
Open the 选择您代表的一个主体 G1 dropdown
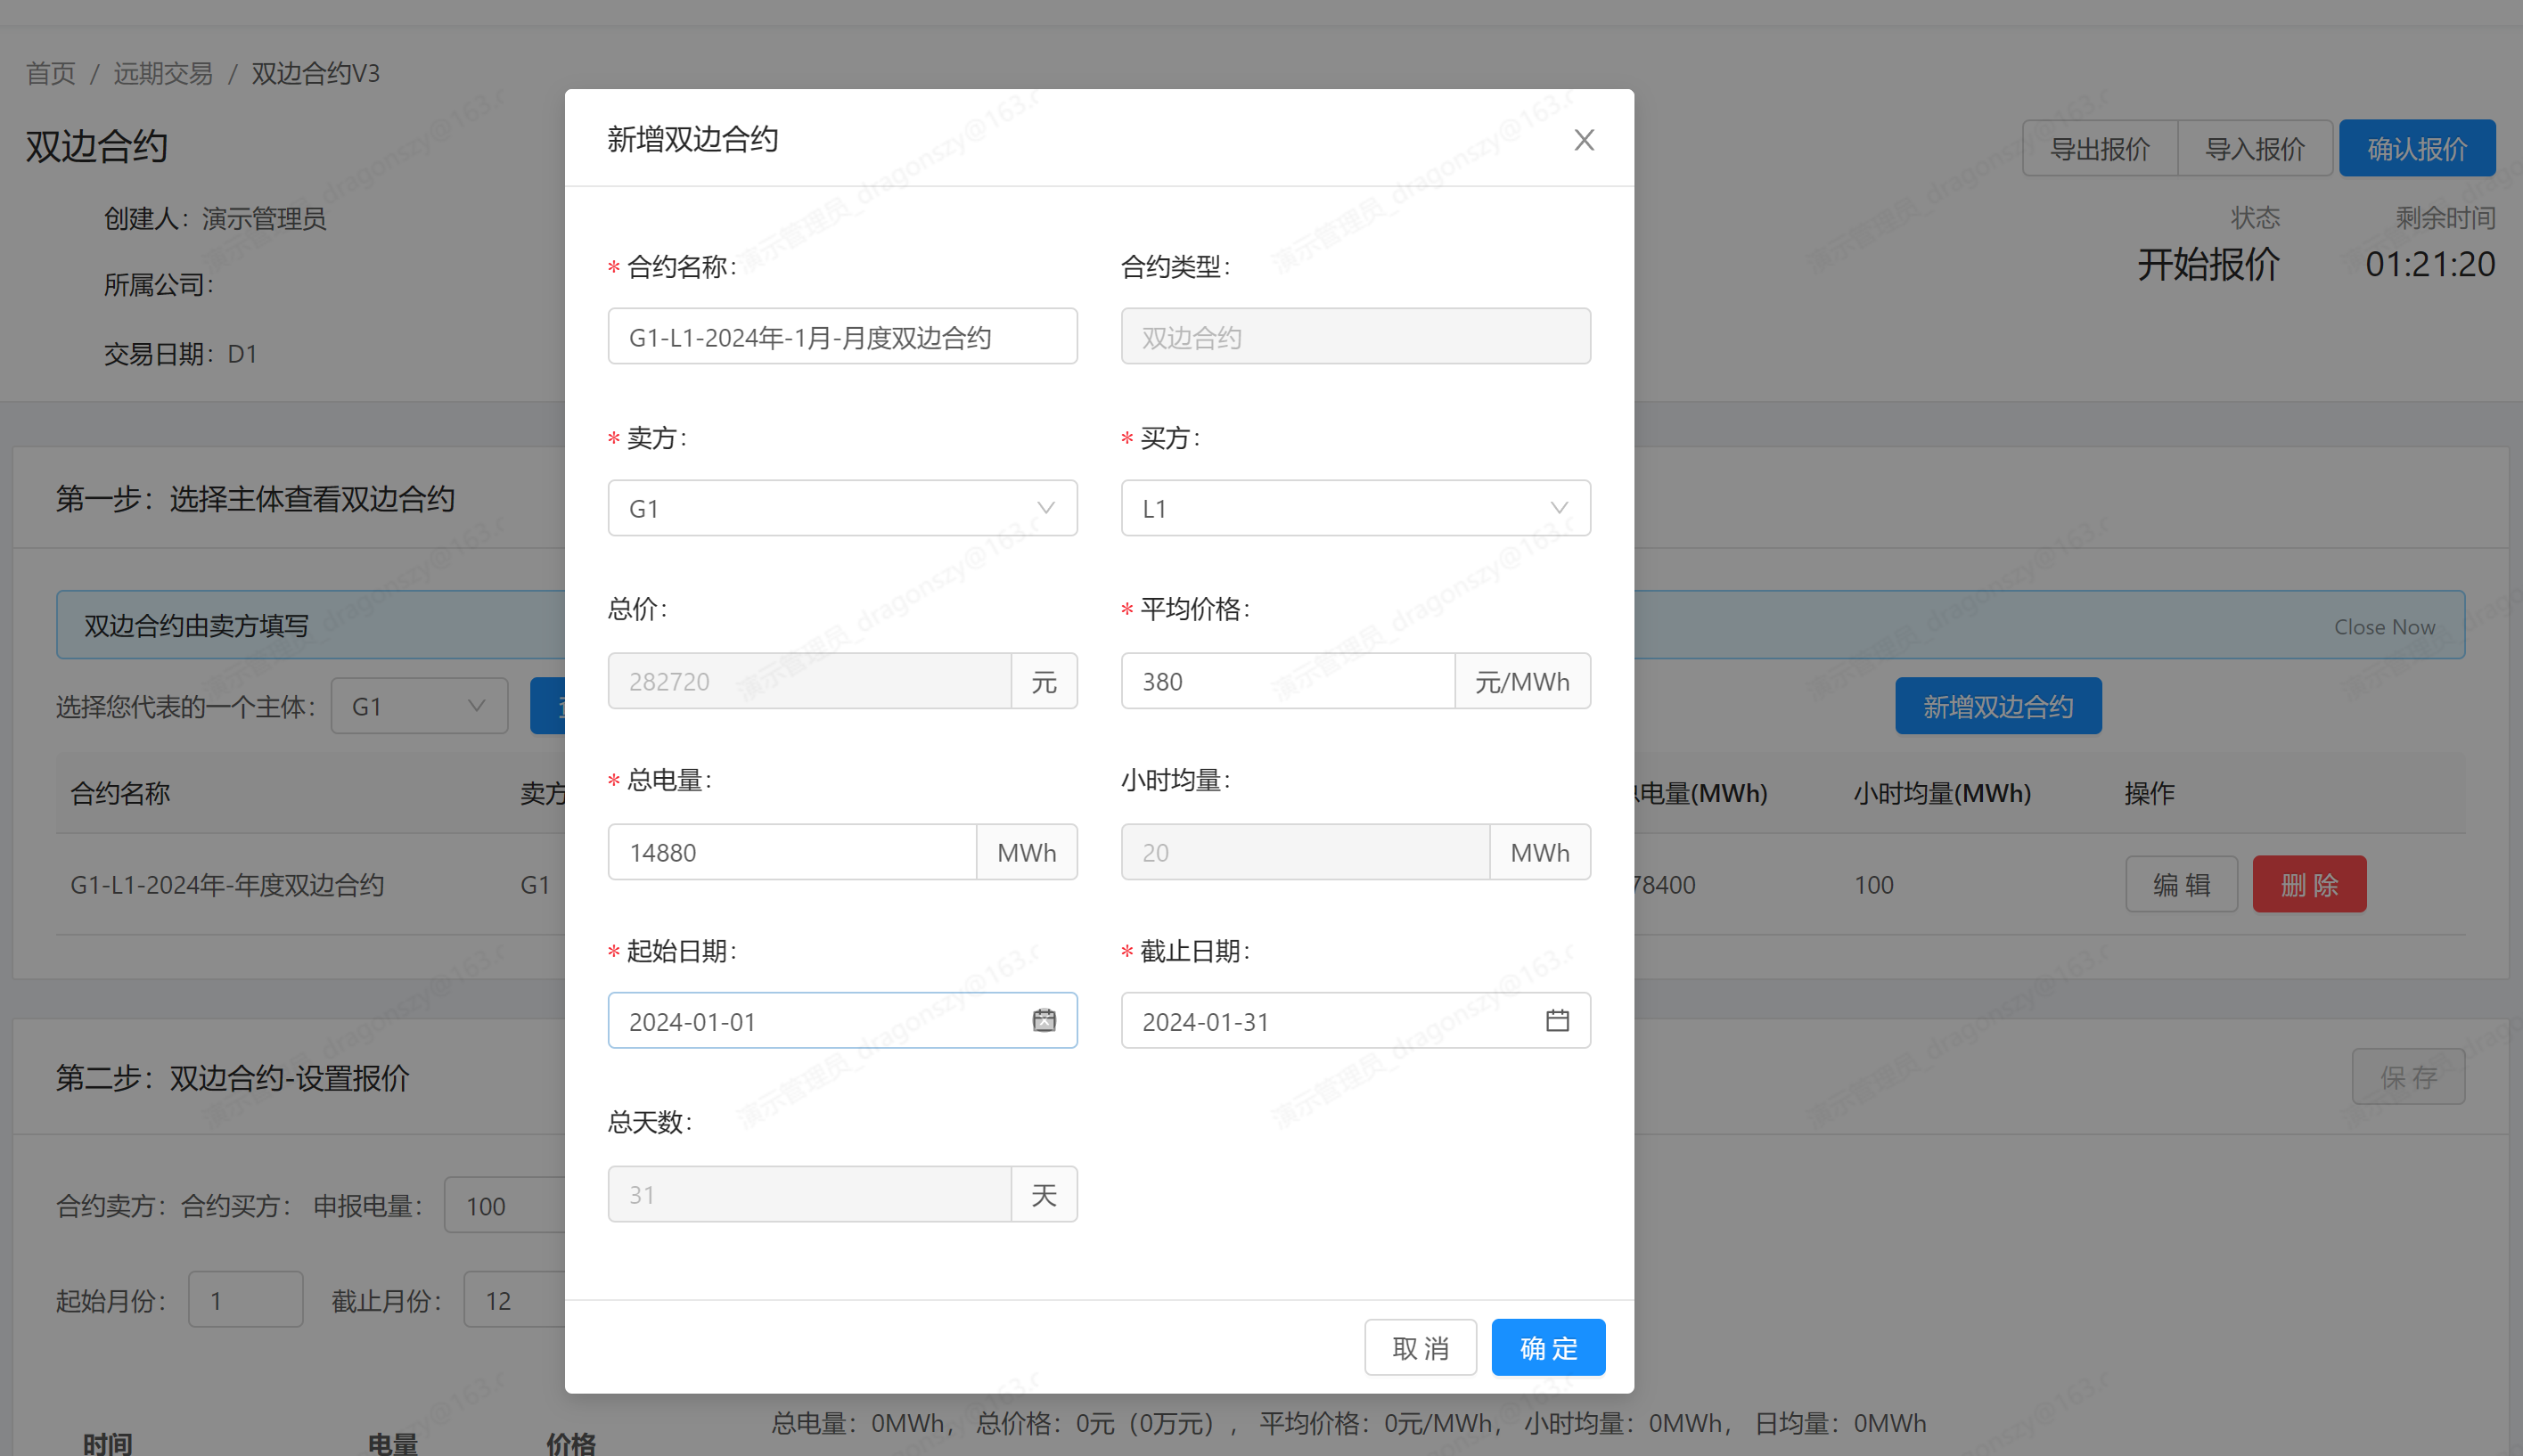[x=419, y=706]
